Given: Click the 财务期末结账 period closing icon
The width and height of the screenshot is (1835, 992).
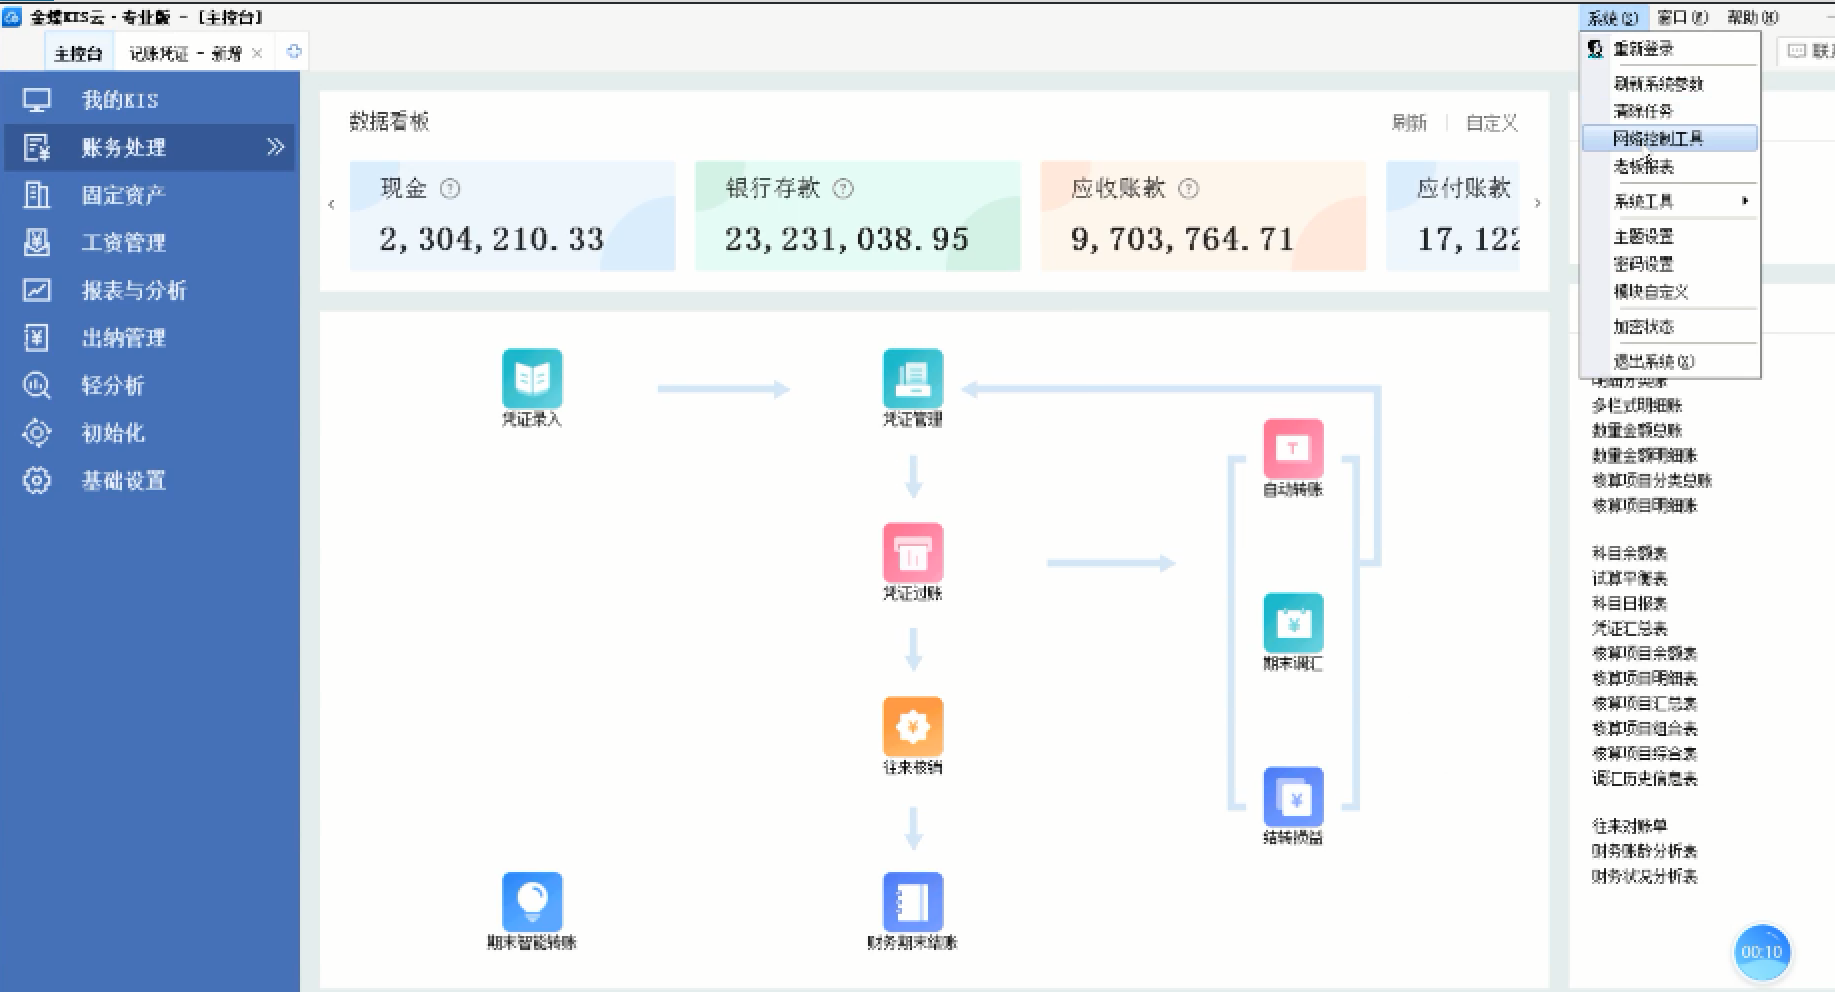Looking at the screenshot, I should tap(912, 901).
